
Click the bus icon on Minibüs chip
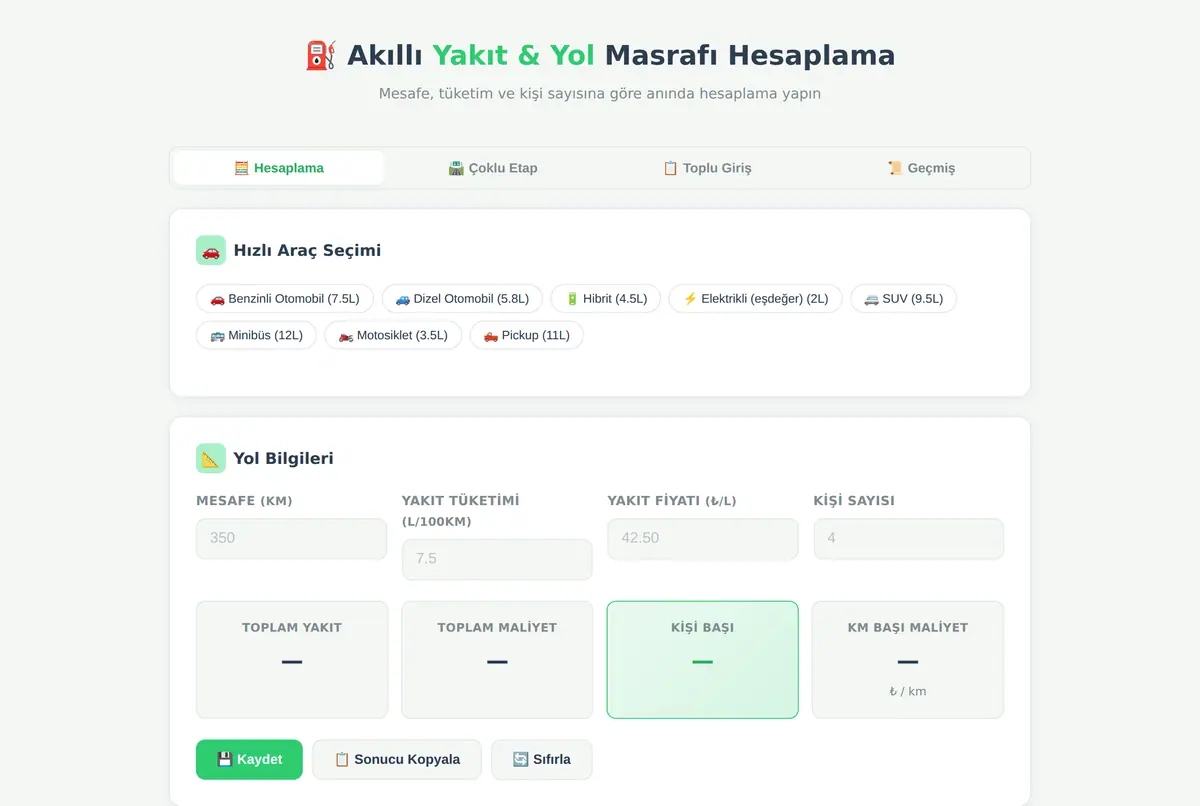click(217, 335)
